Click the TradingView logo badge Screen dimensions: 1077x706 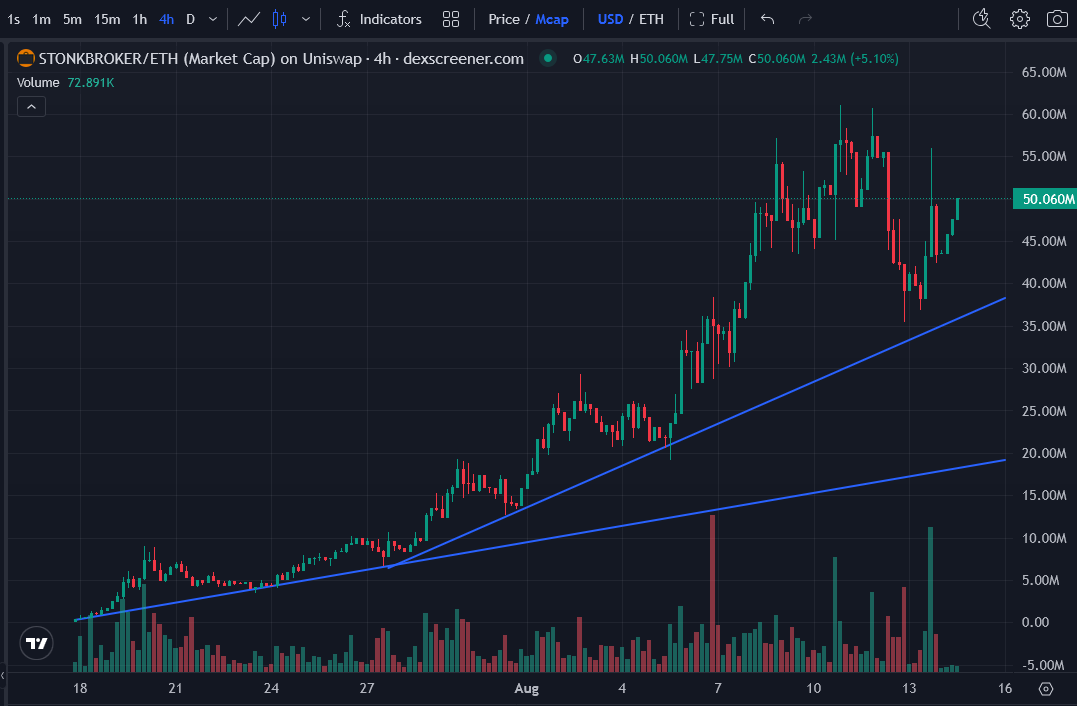pos(36,643)
